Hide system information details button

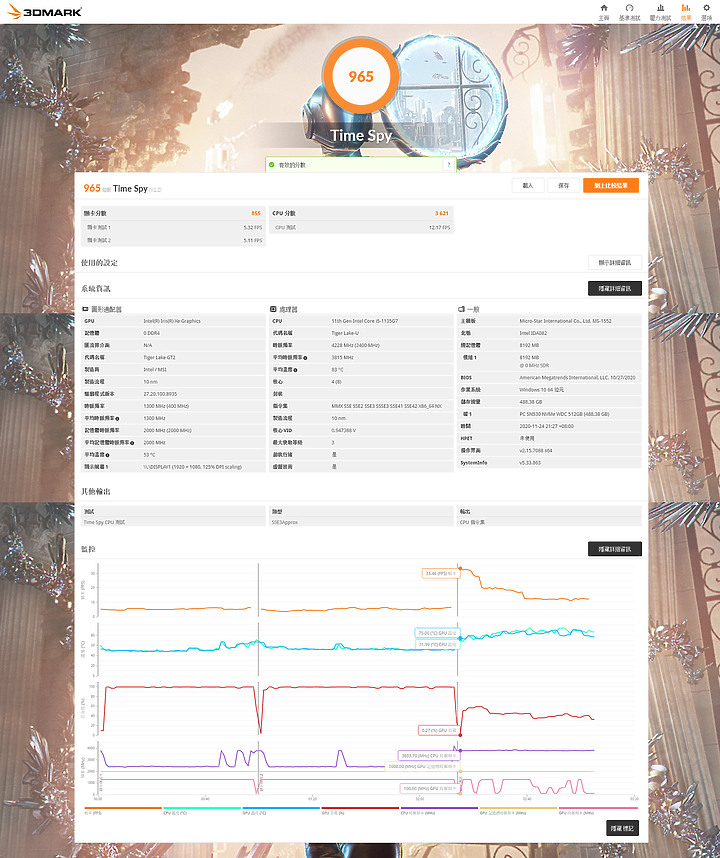click(x=615, y=288)
